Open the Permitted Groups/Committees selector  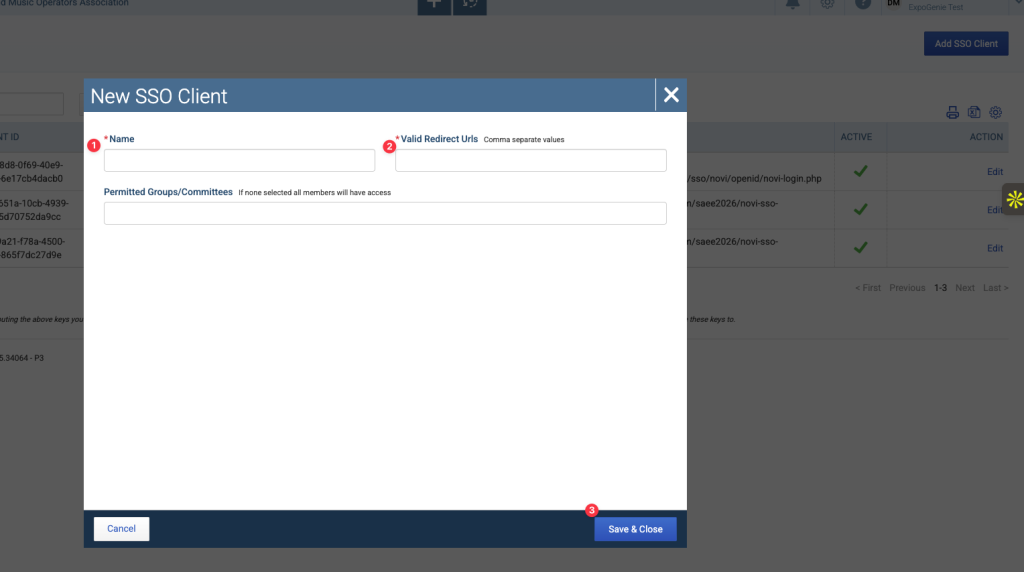(x=385, y=213)
